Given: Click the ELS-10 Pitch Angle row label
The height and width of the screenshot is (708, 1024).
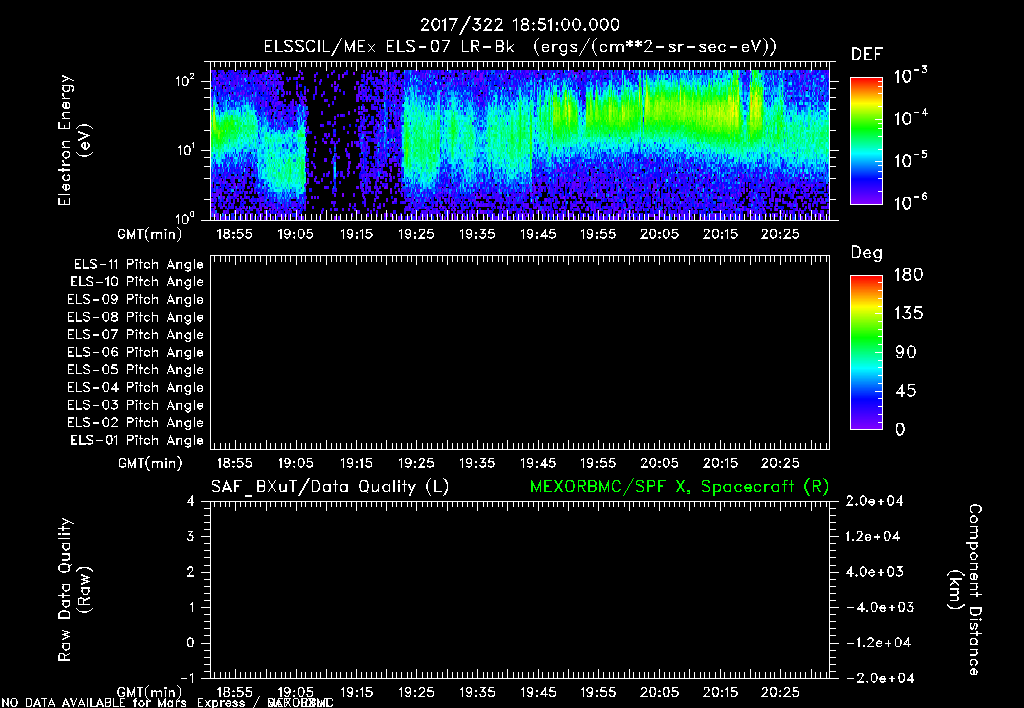Looking at the screenshot, I should pos(137,282).
